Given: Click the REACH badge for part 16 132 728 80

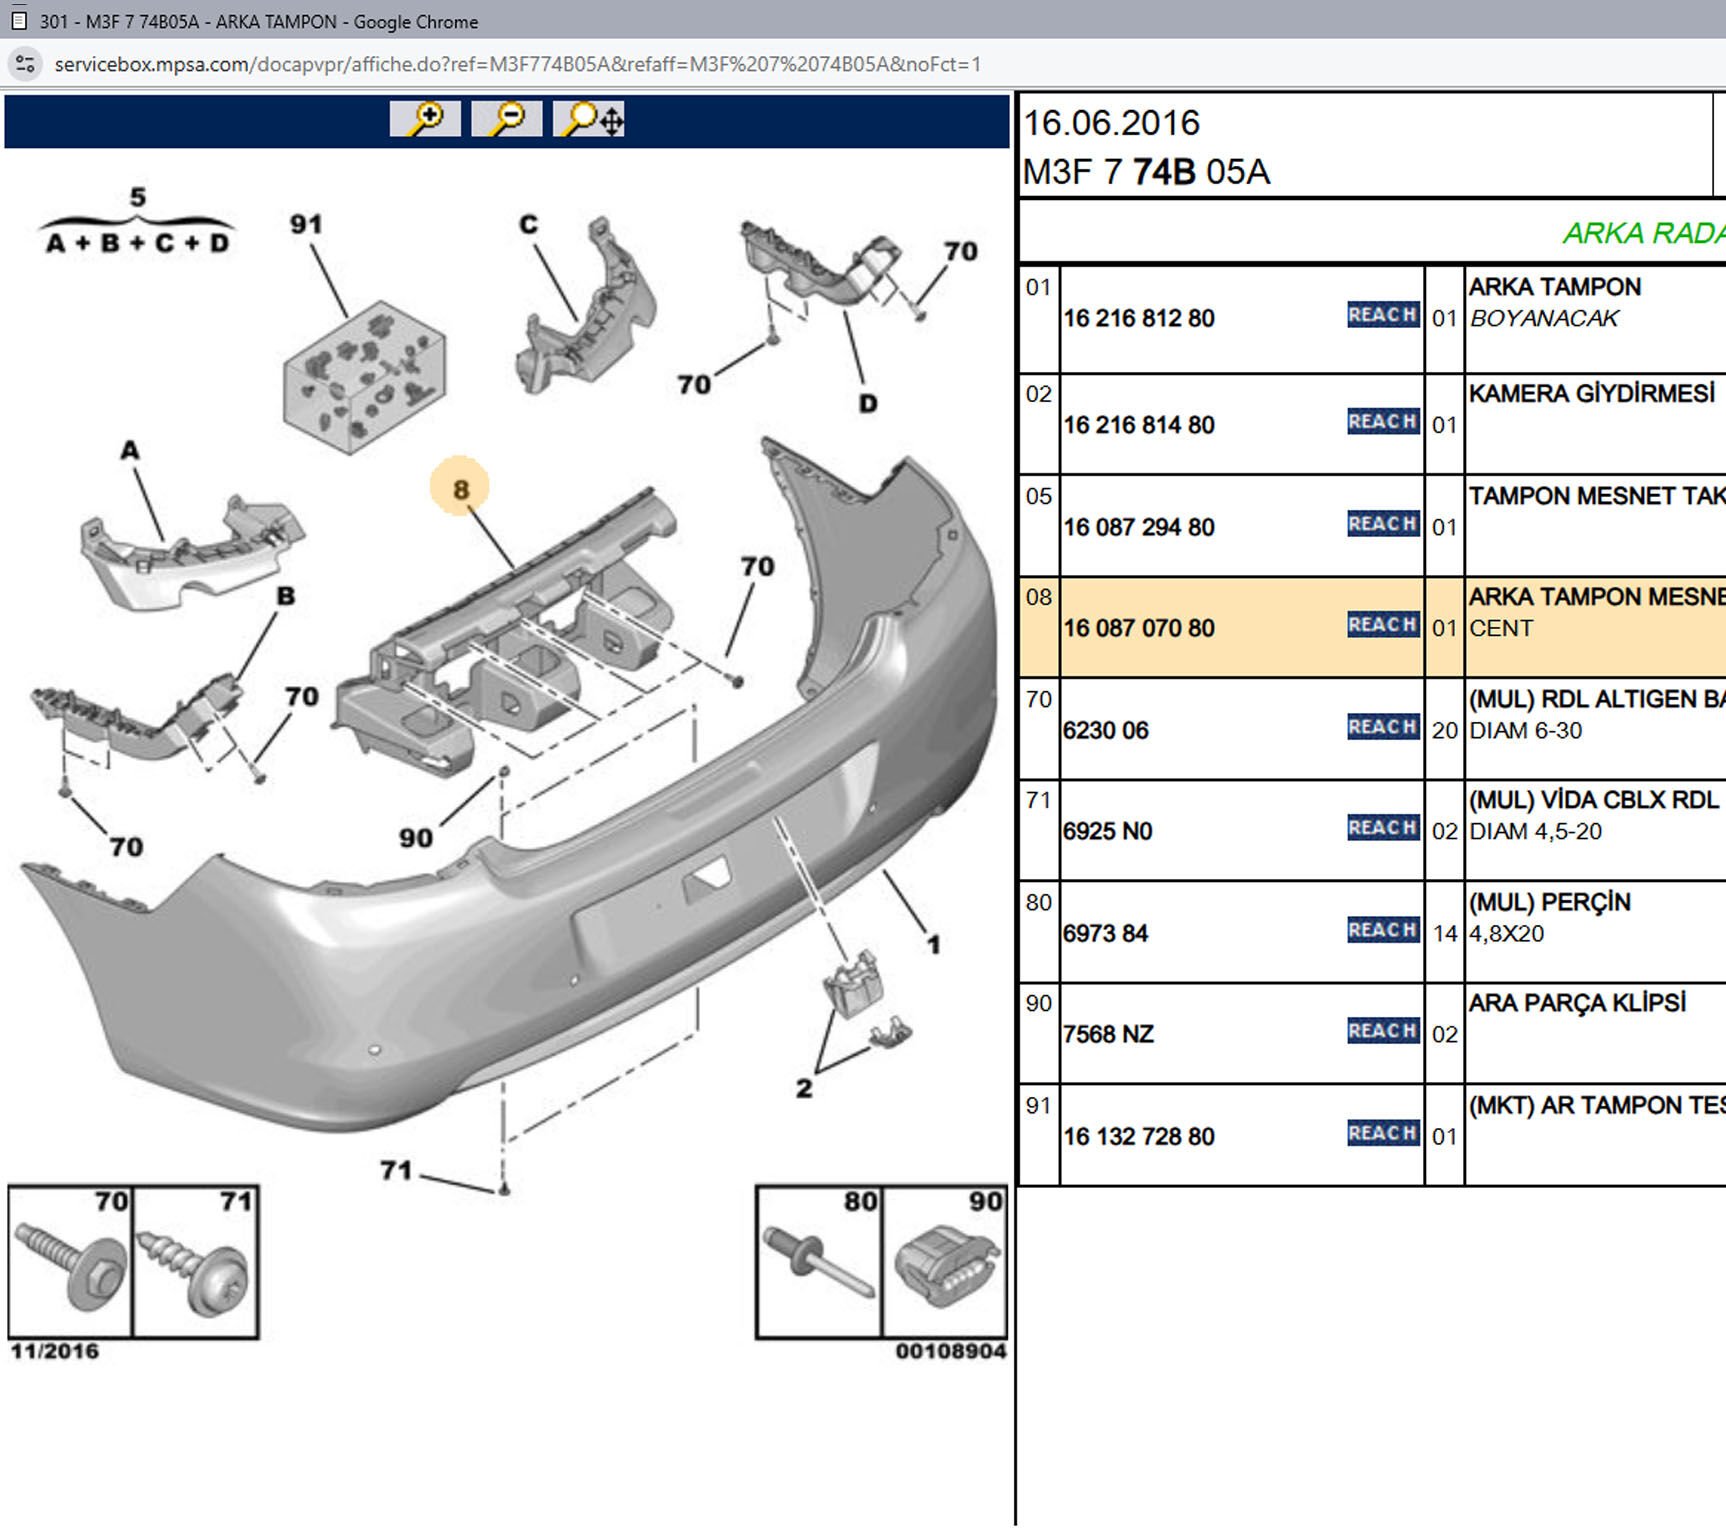Looking at the screenshot, I should click(1382, 1133).
